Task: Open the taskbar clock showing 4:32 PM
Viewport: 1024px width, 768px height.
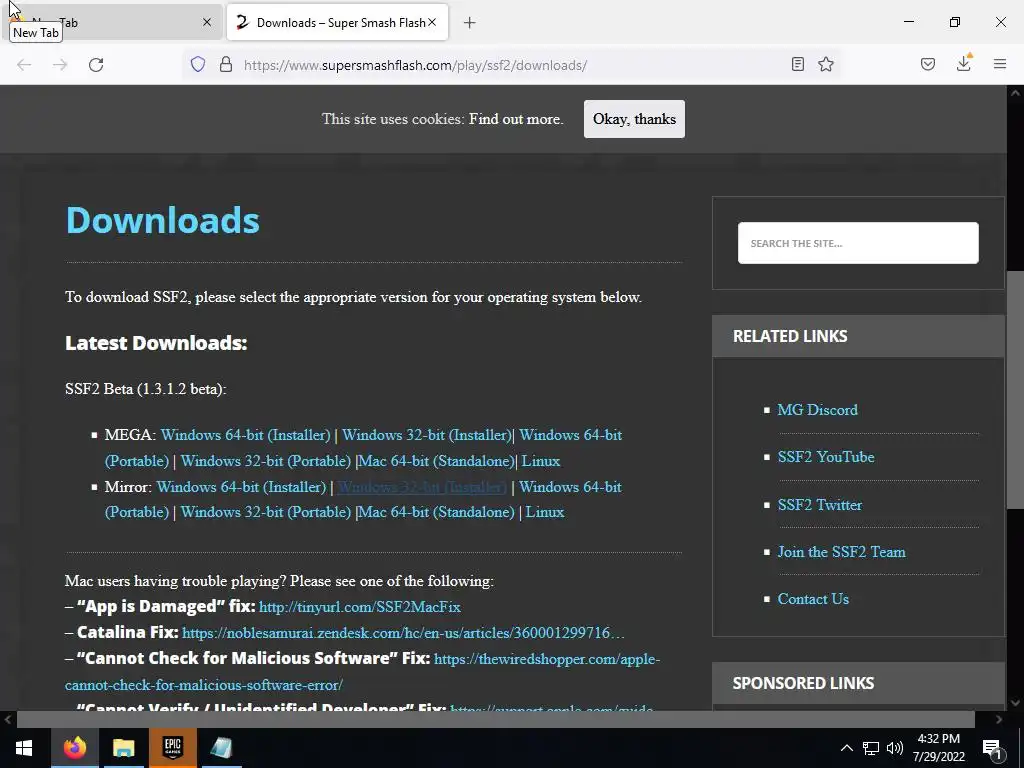Action: pos(938,748)
